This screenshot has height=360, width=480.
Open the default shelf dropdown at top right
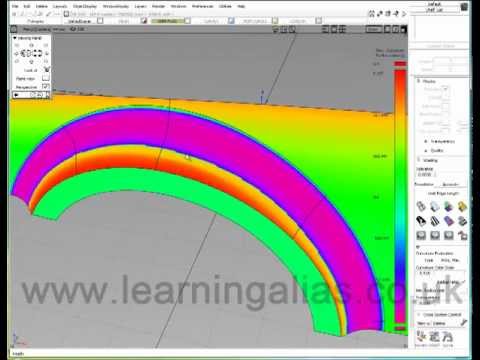pyautogui.click(x=434, y=4)
